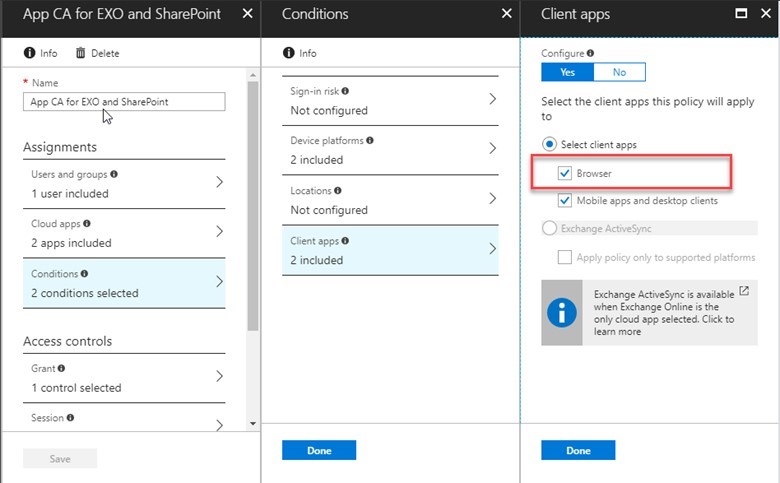The width and height of the screenshot is (780, 483).
Task: Click the policy Name input field
Action: click(124, 102)
